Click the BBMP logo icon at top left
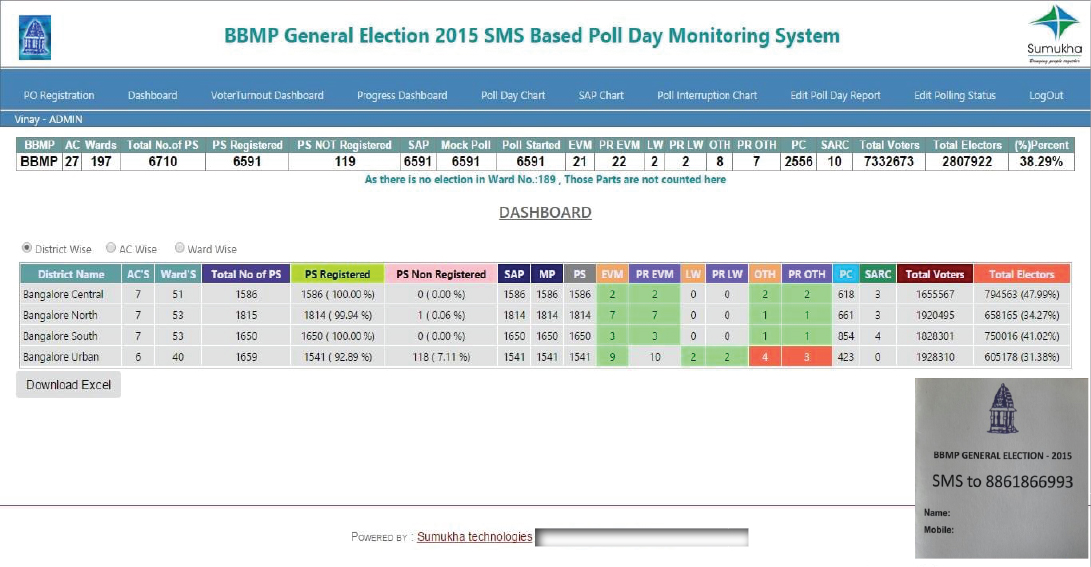The image size is (1091, 567). [35, 37]
